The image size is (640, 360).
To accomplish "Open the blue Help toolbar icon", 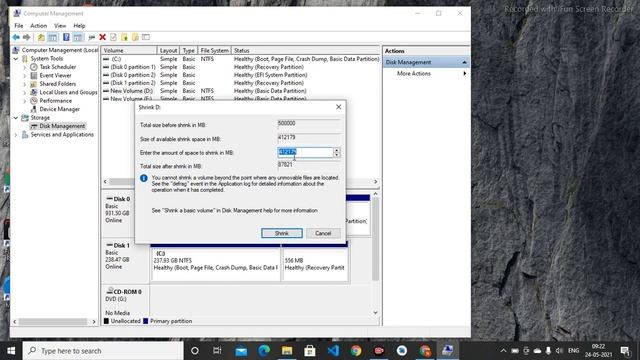I will click(x=66, y=38).
